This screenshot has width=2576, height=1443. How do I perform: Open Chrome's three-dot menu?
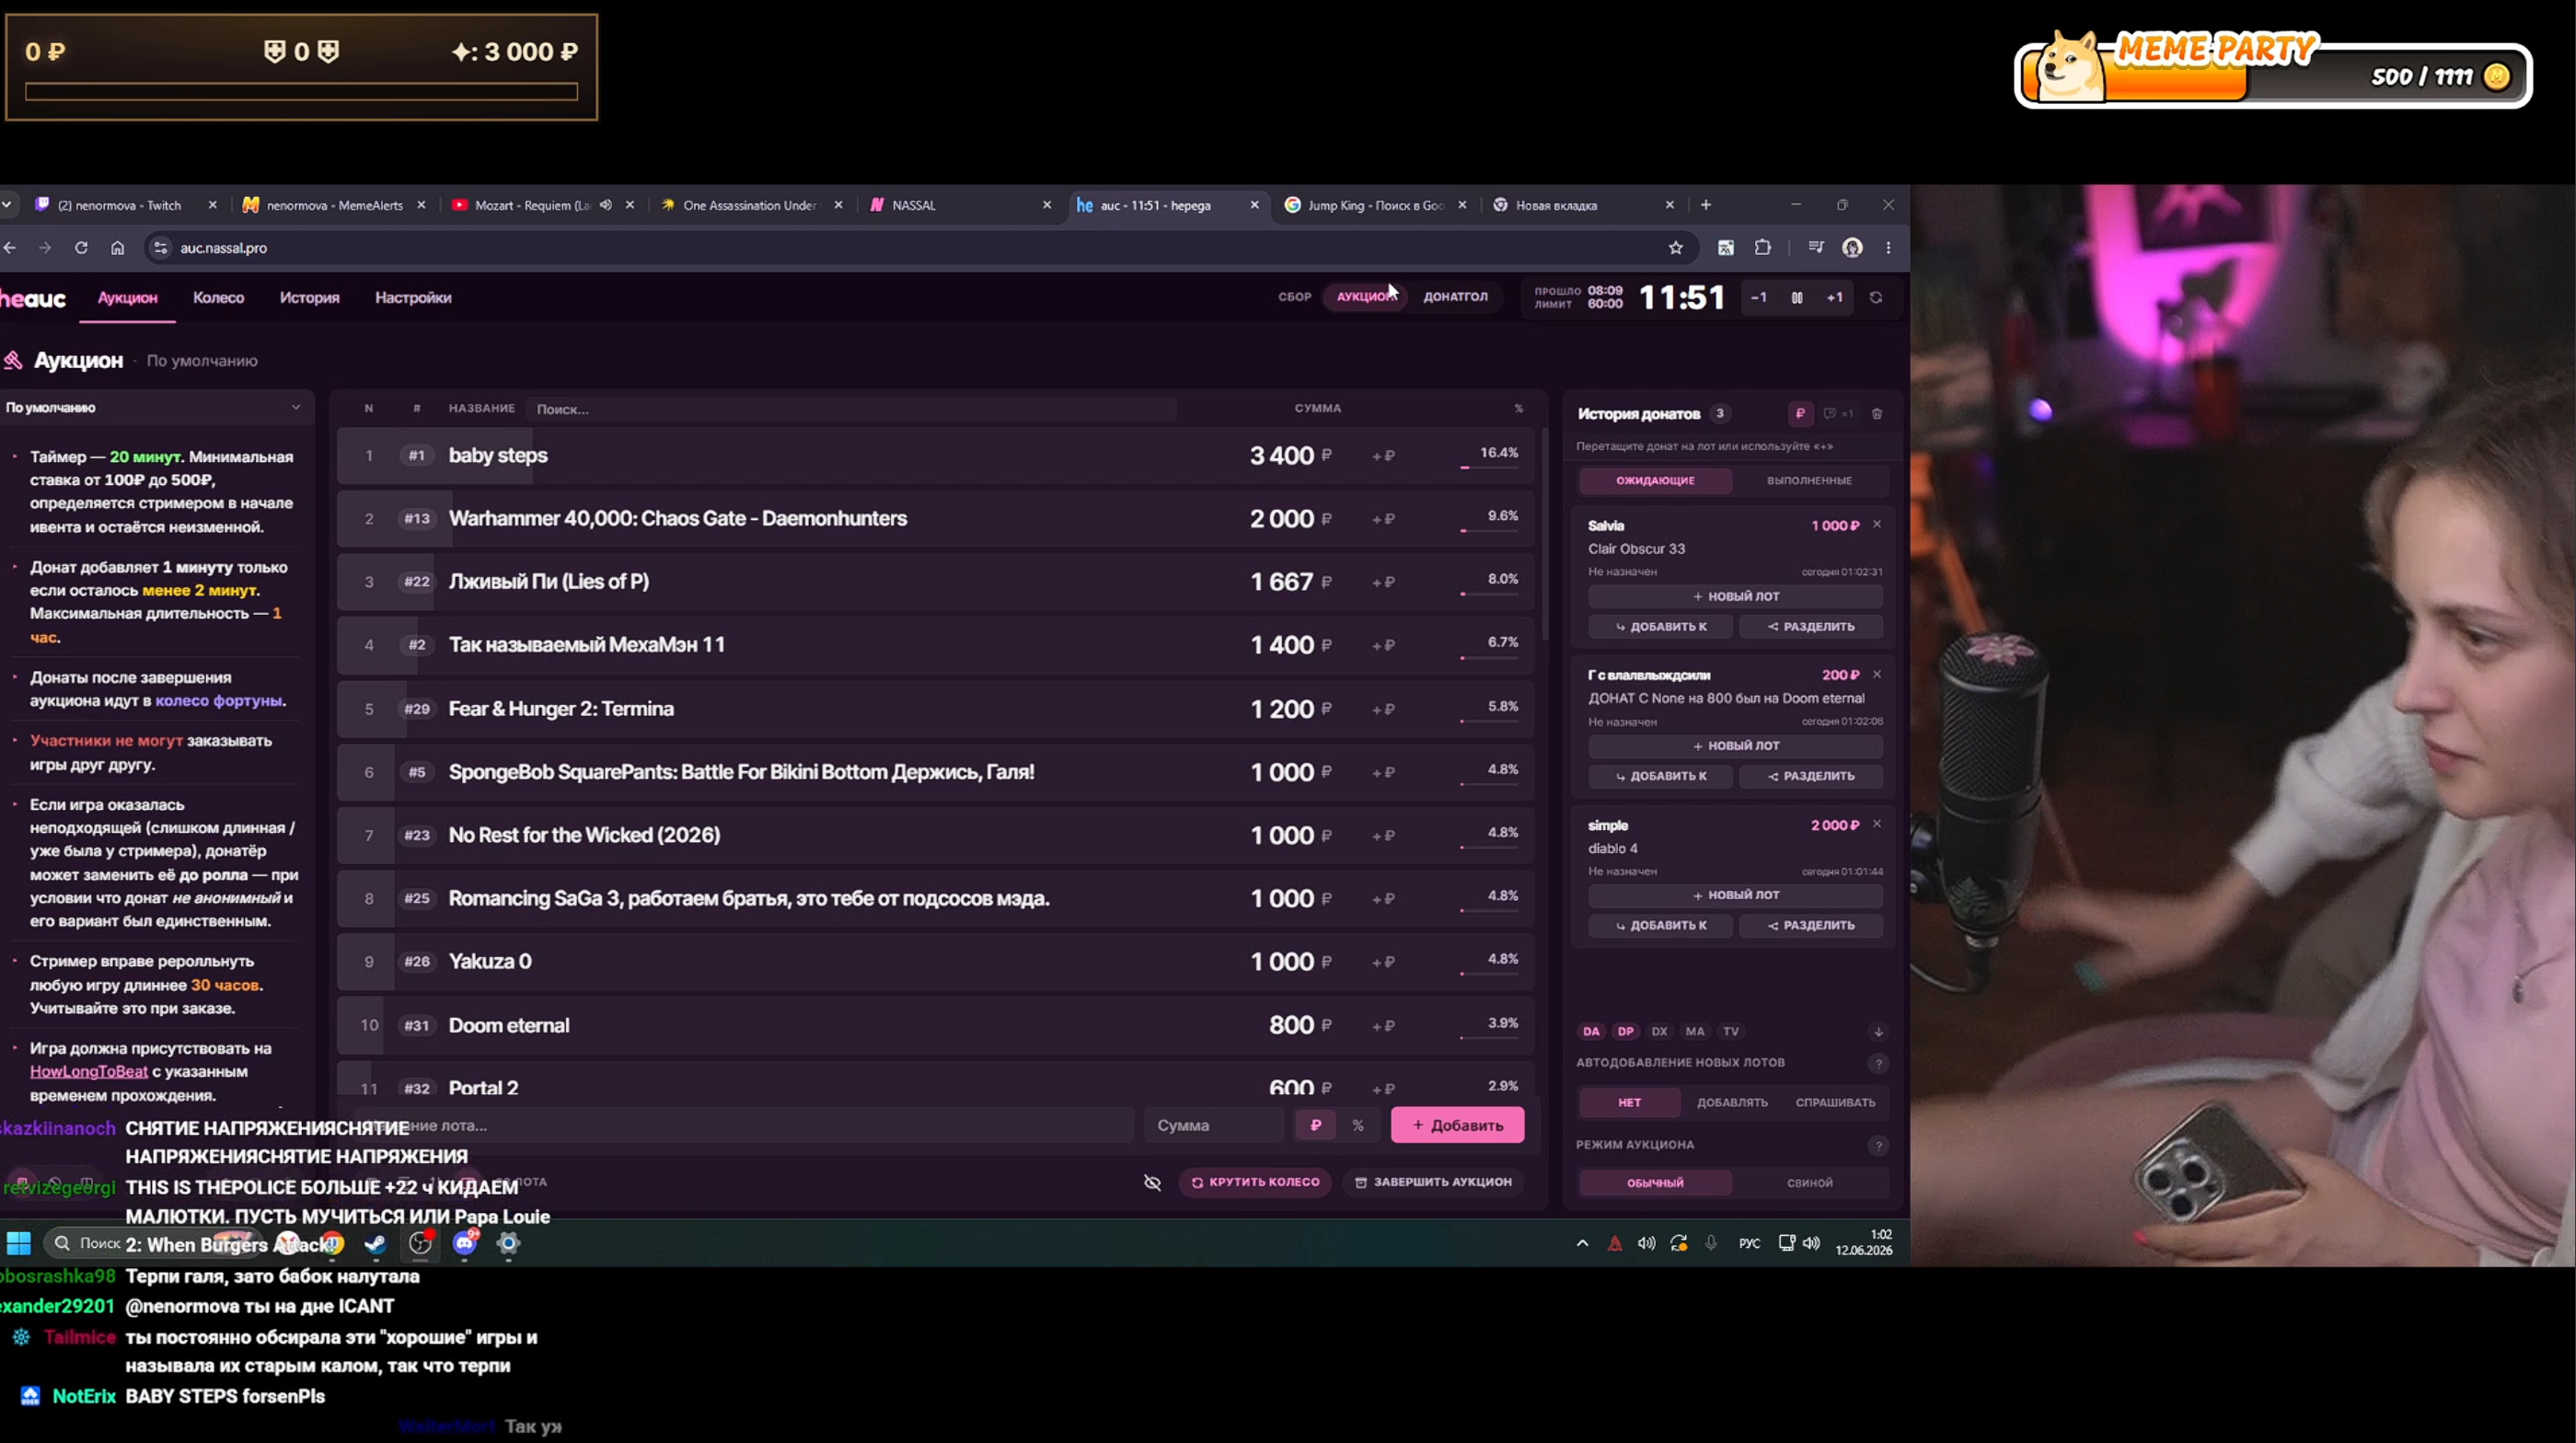tap(1888, 248)
